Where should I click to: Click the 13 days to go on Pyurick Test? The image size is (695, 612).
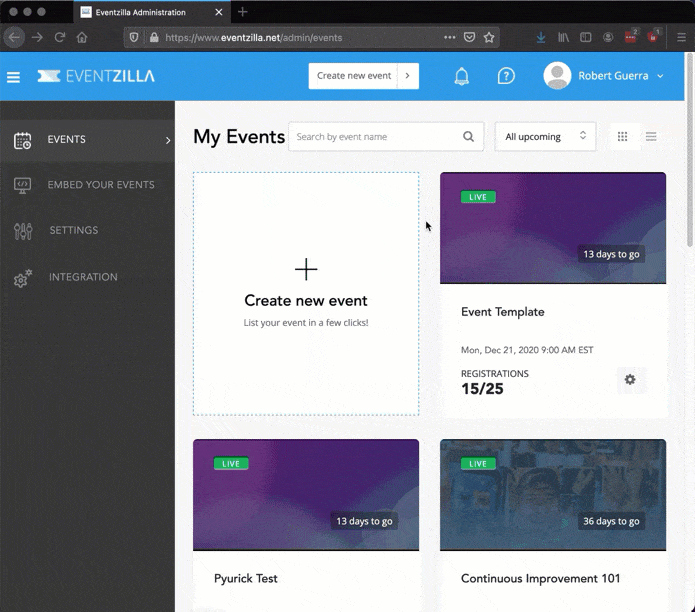point(364,521)
